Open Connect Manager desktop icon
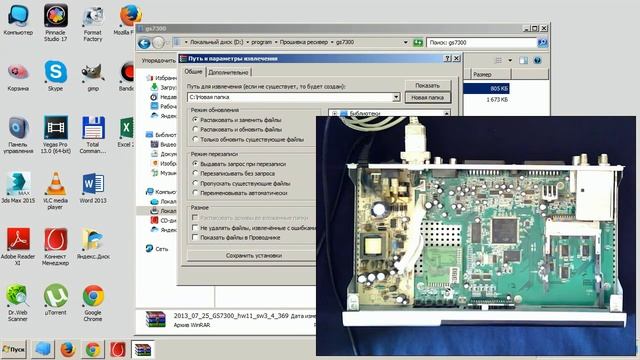 click(x=56, y=247)
